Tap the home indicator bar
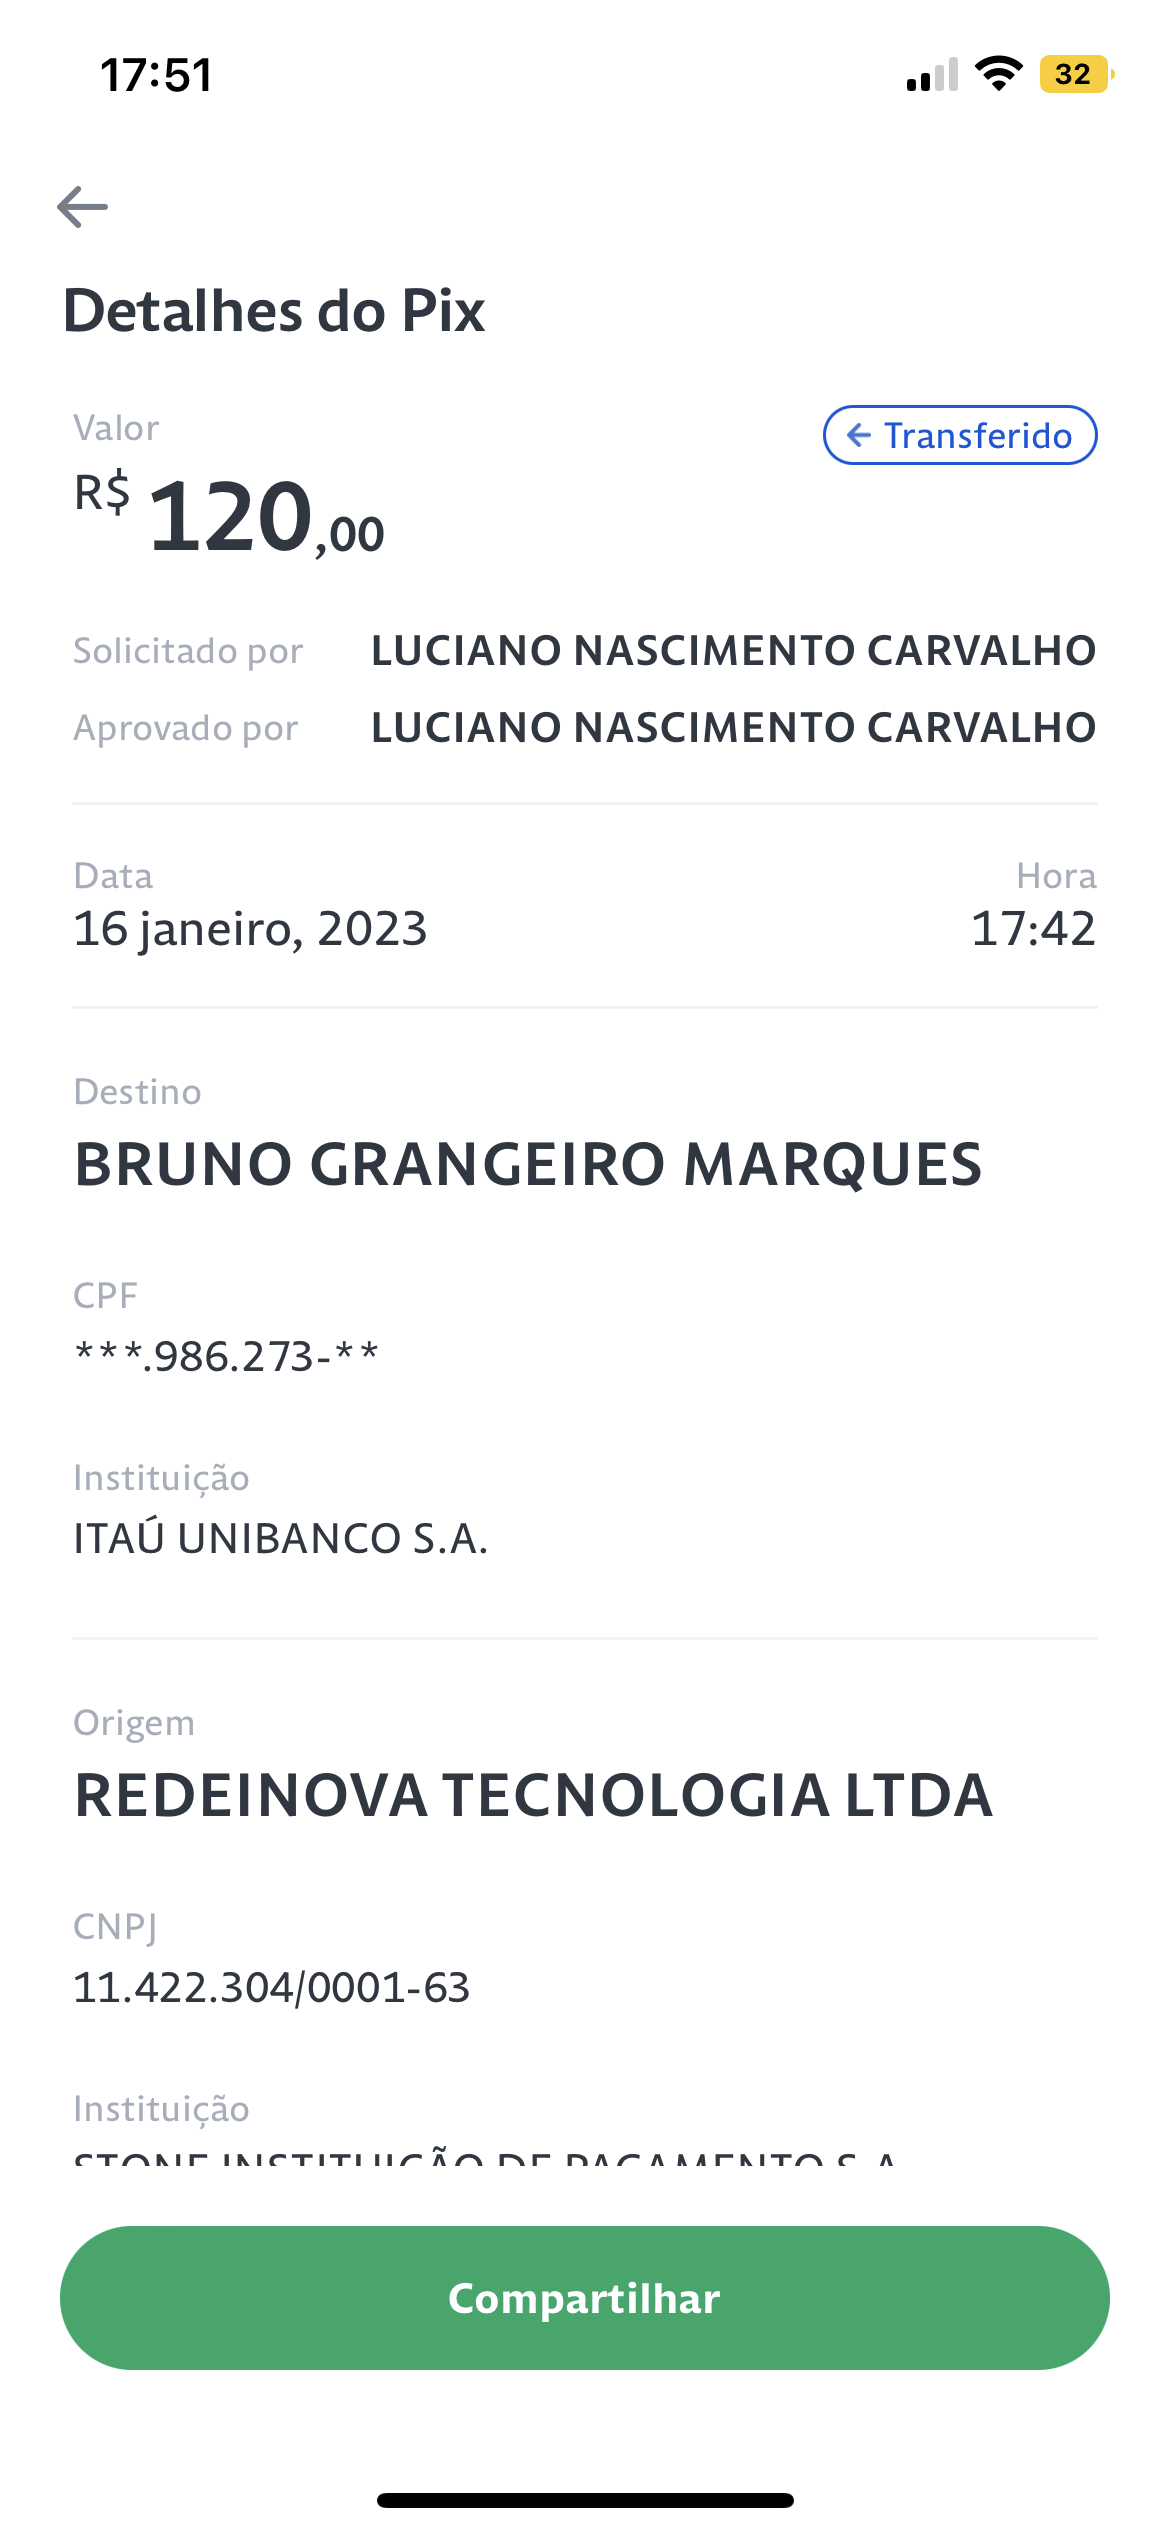Screen dimensions: 1170x2532 tap(585, 2500)
